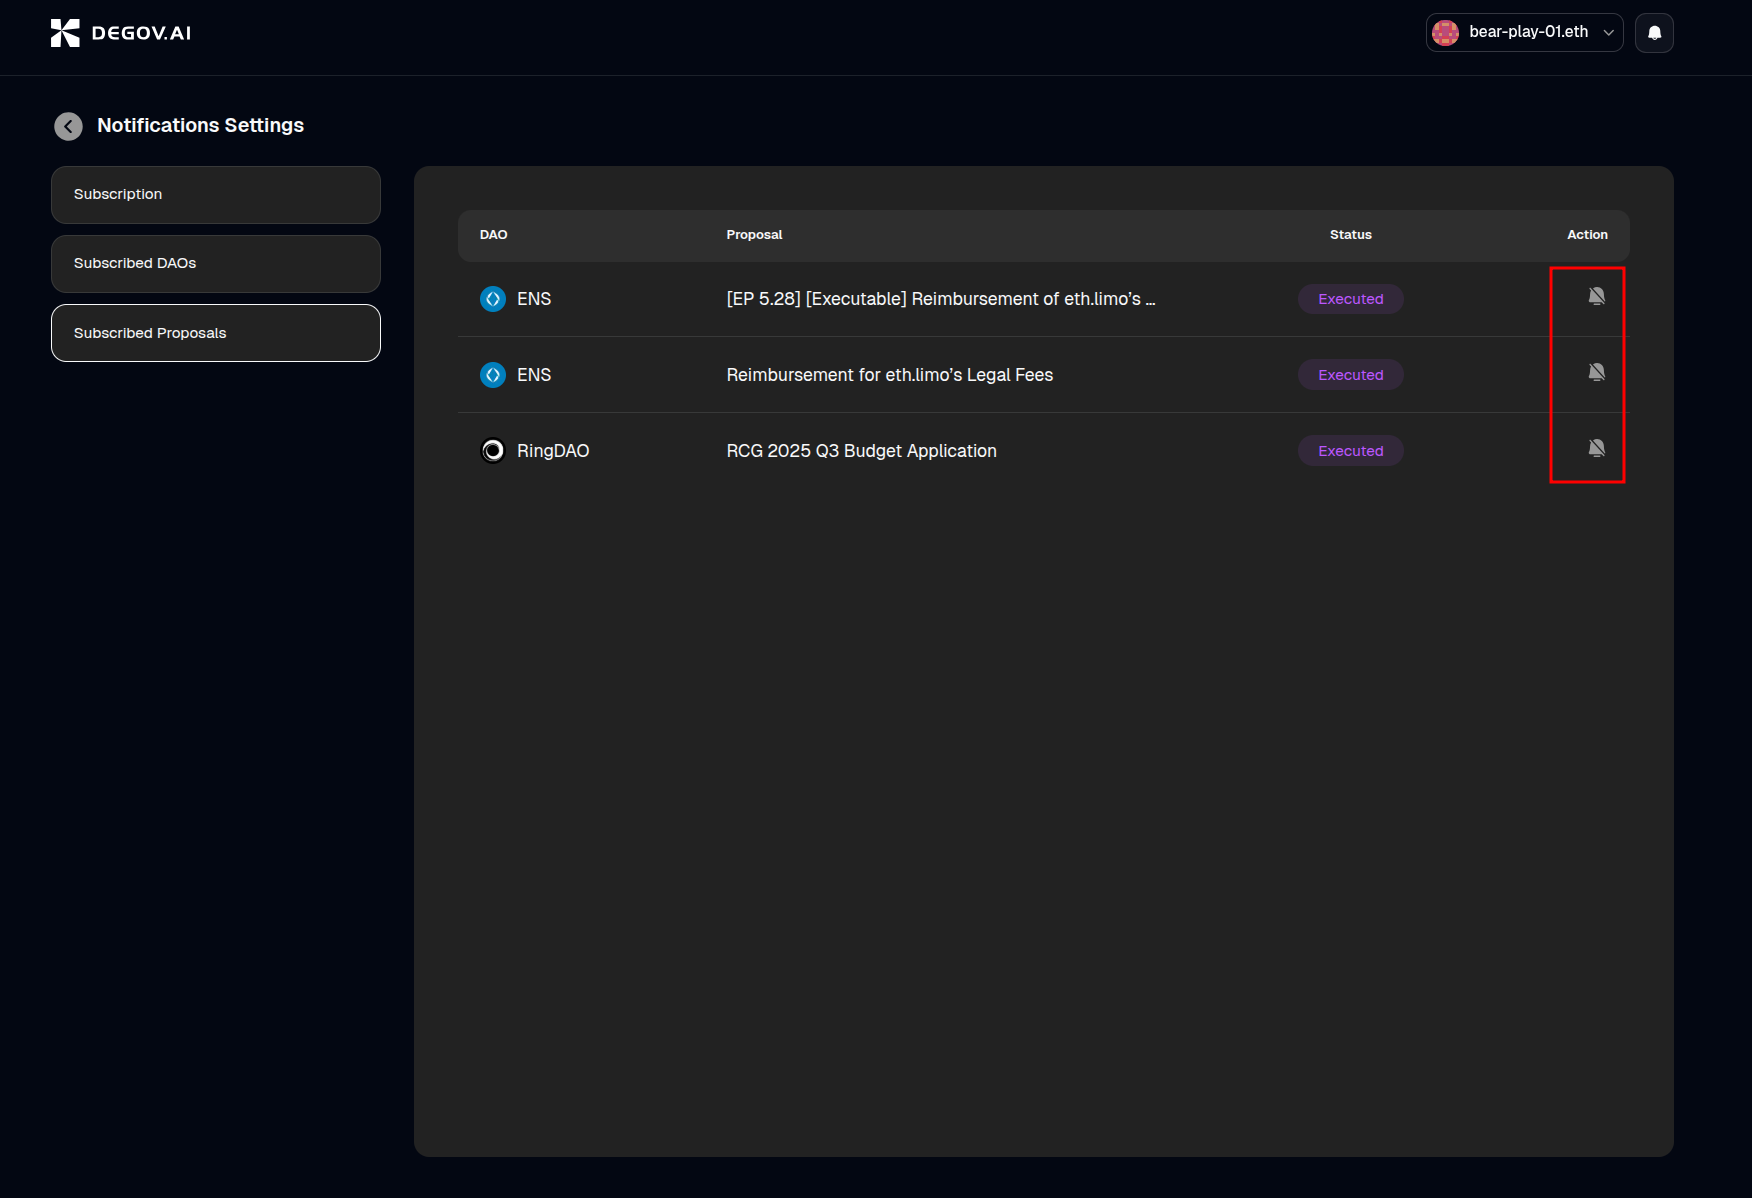The width and height of the screenshot is (1752, 1198).
Task: Click the DeGov.AI logo
Action: (121, 33)
